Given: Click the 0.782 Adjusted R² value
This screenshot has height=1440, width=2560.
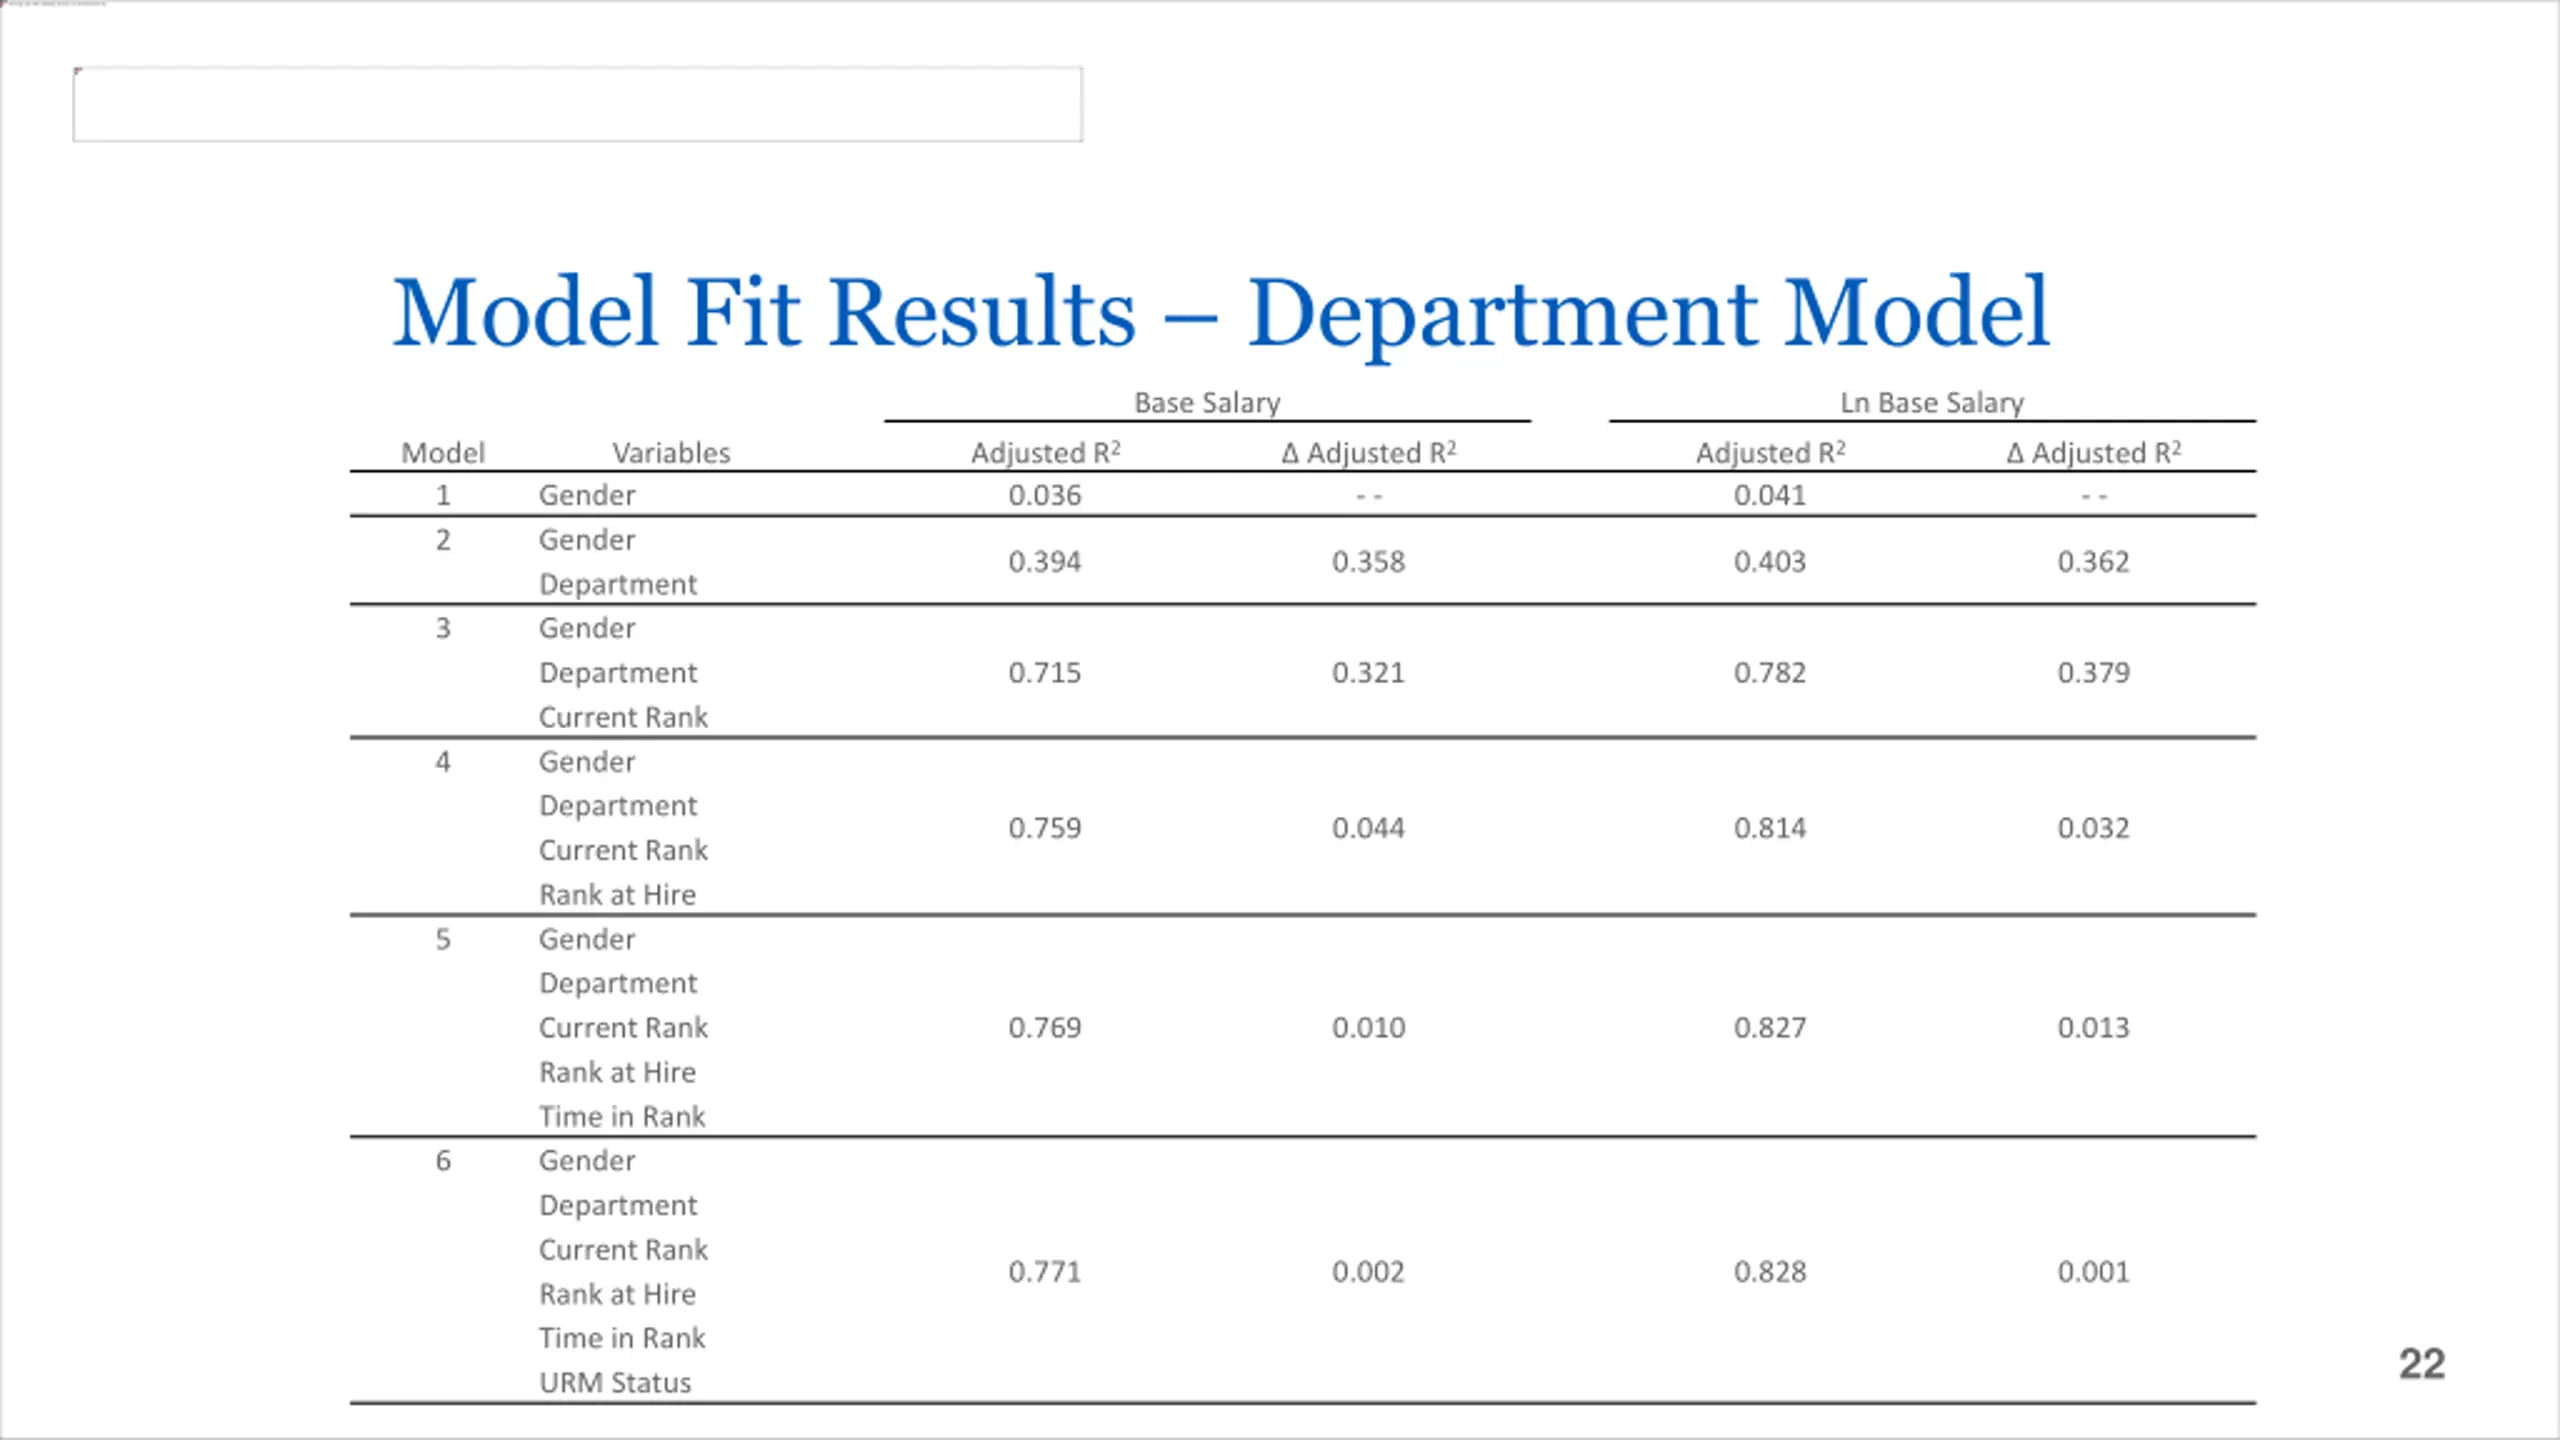Looking at the screenshot, I should pyautogui.click(x=1770, y=672).
